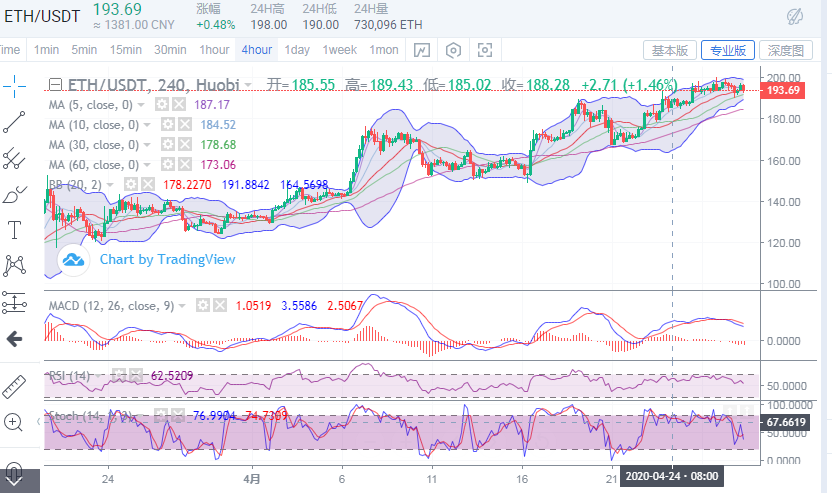The width and height of the screenshot is (832, 493).
Task: Remove the RSI (14) indicator
Action: coord(136,375)
